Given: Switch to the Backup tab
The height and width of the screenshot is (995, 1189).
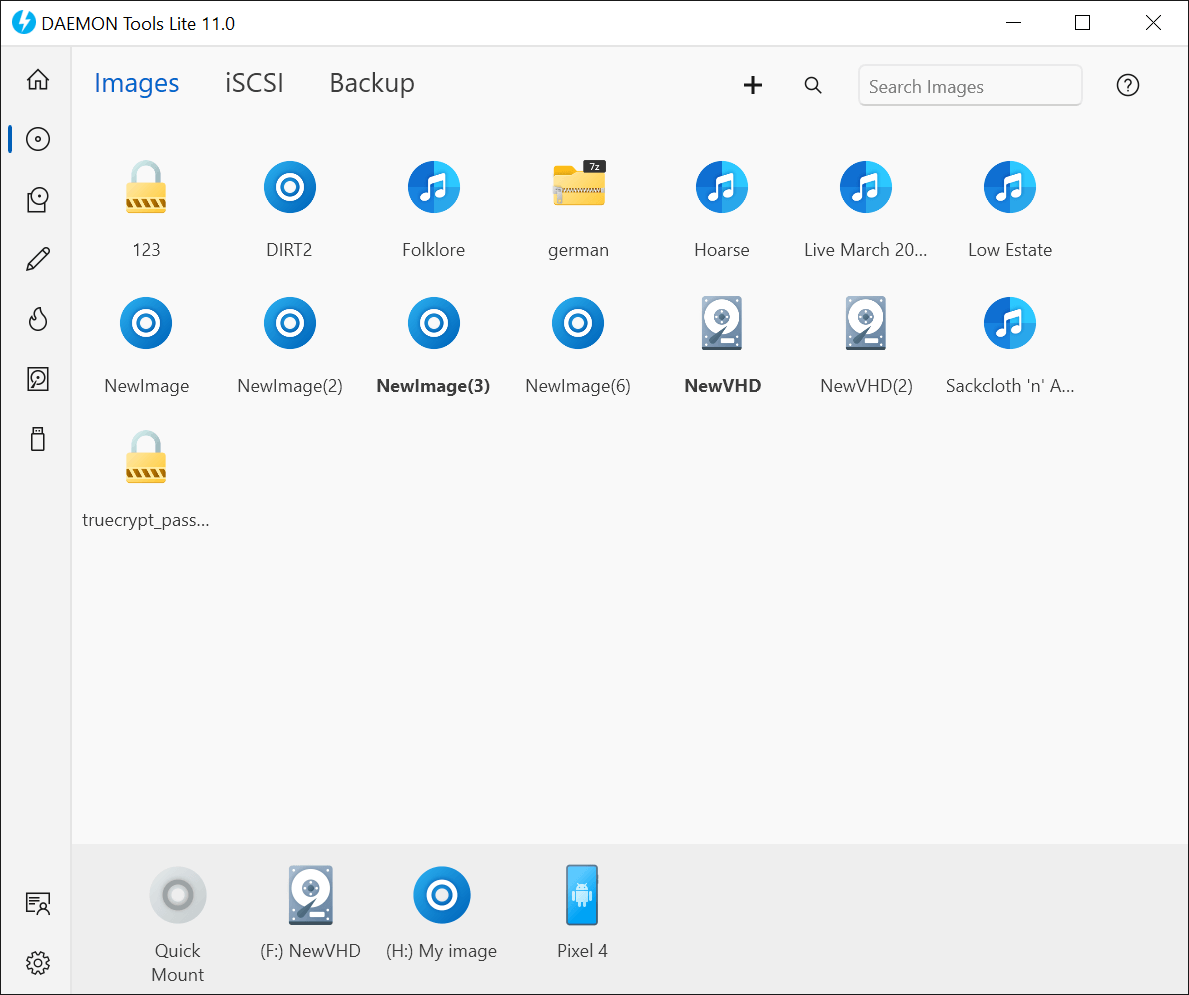Looking at the screenshot, I should [x=371, y=84].
